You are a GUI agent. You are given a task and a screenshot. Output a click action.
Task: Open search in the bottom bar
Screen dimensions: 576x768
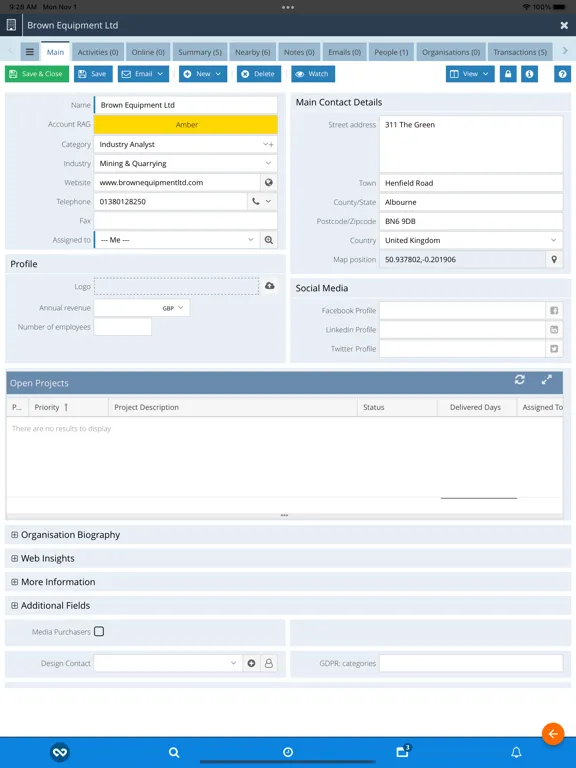(174, 752)
